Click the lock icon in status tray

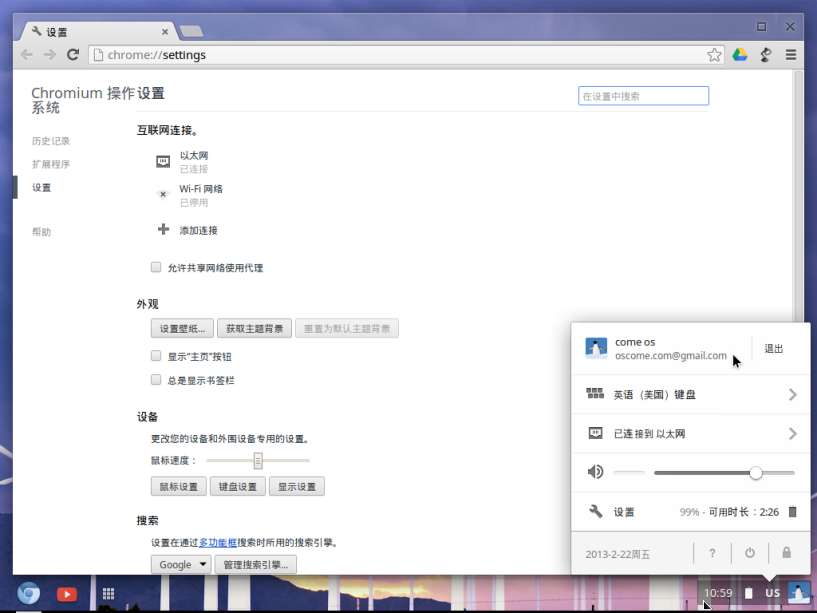(x=786, y=552)
